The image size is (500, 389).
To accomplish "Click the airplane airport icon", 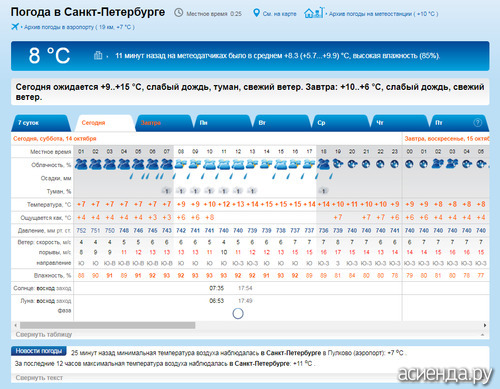I will (x=15, y=26).
